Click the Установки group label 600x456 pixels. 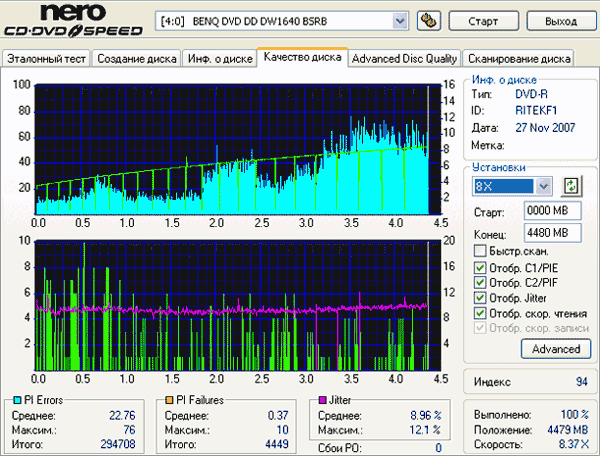(x=499, y=167)
